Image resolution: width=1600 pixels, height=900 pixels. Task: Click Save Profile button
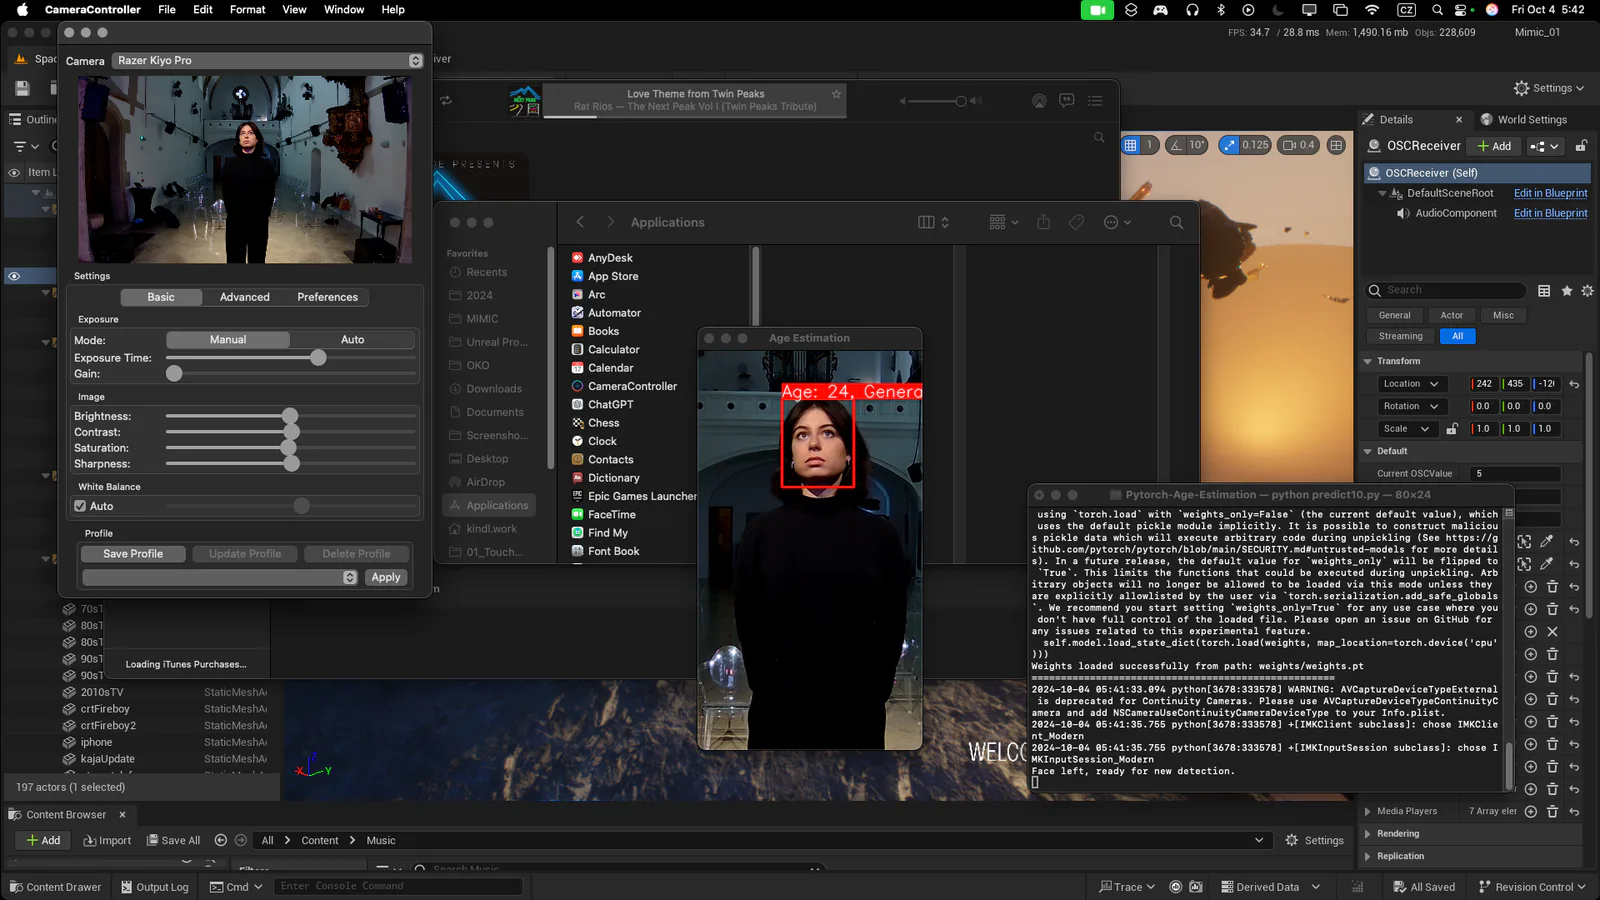(x=133, y=554)
